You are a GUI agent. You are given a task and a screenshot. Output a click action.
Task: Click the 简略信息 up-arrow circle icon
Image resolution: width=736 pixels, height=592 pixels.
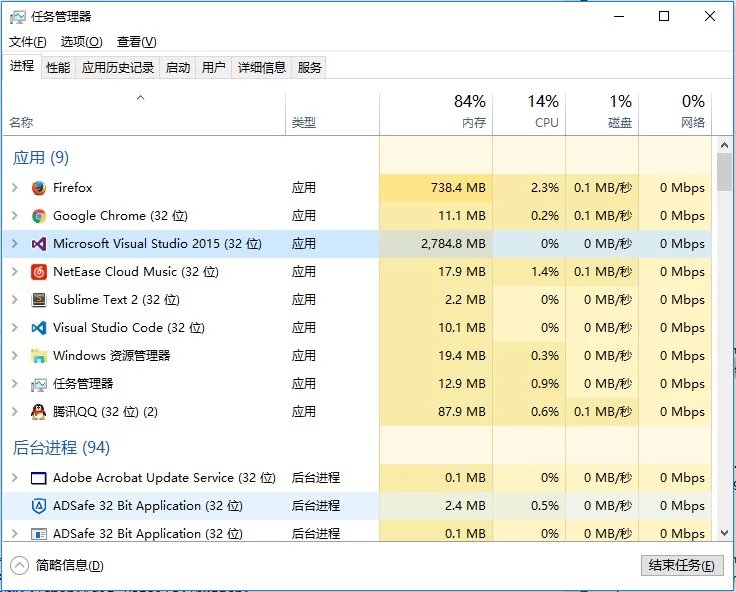tap(19, 565)
